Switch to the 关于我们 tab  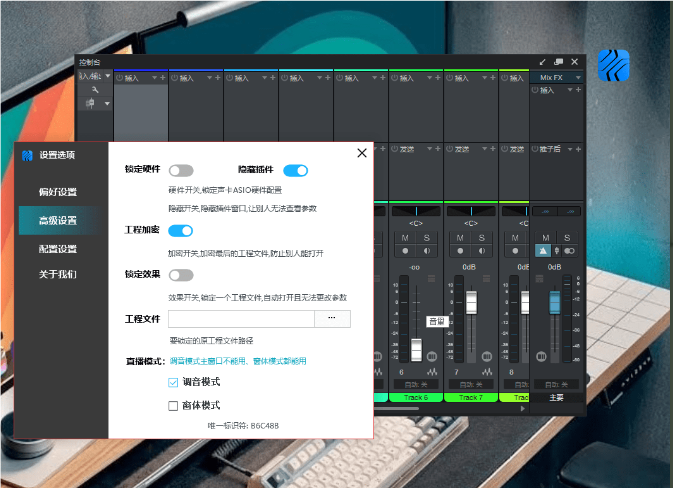(58, 274)
